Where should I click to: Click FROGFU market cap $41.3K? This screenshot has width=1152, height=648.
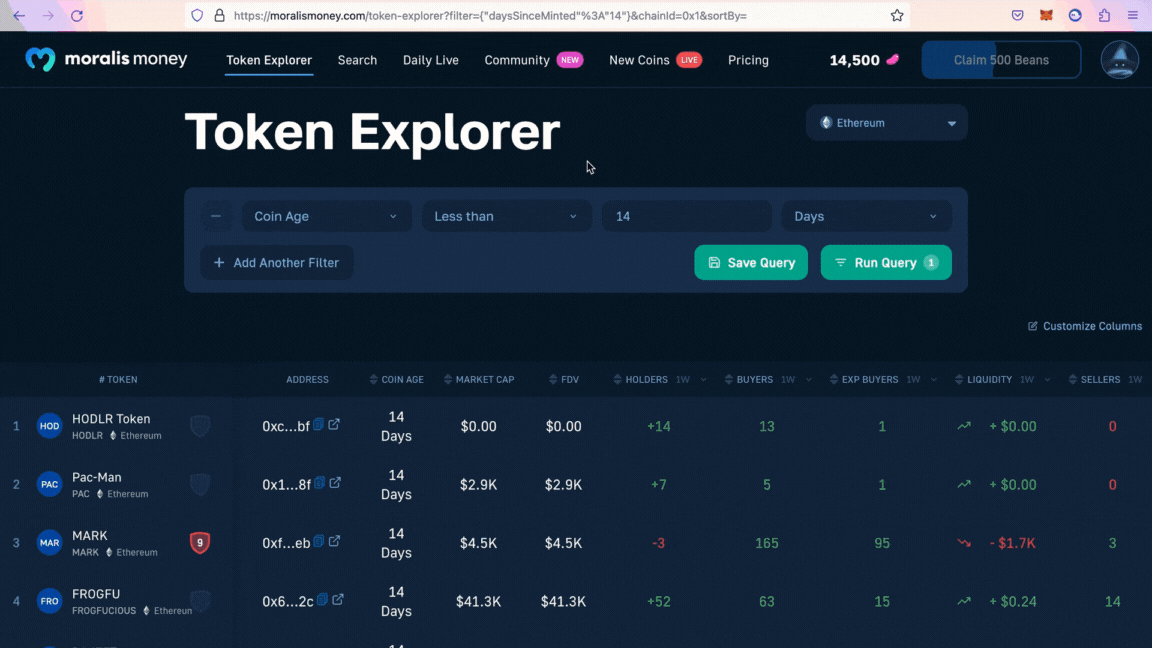click(x=478, y=601)
